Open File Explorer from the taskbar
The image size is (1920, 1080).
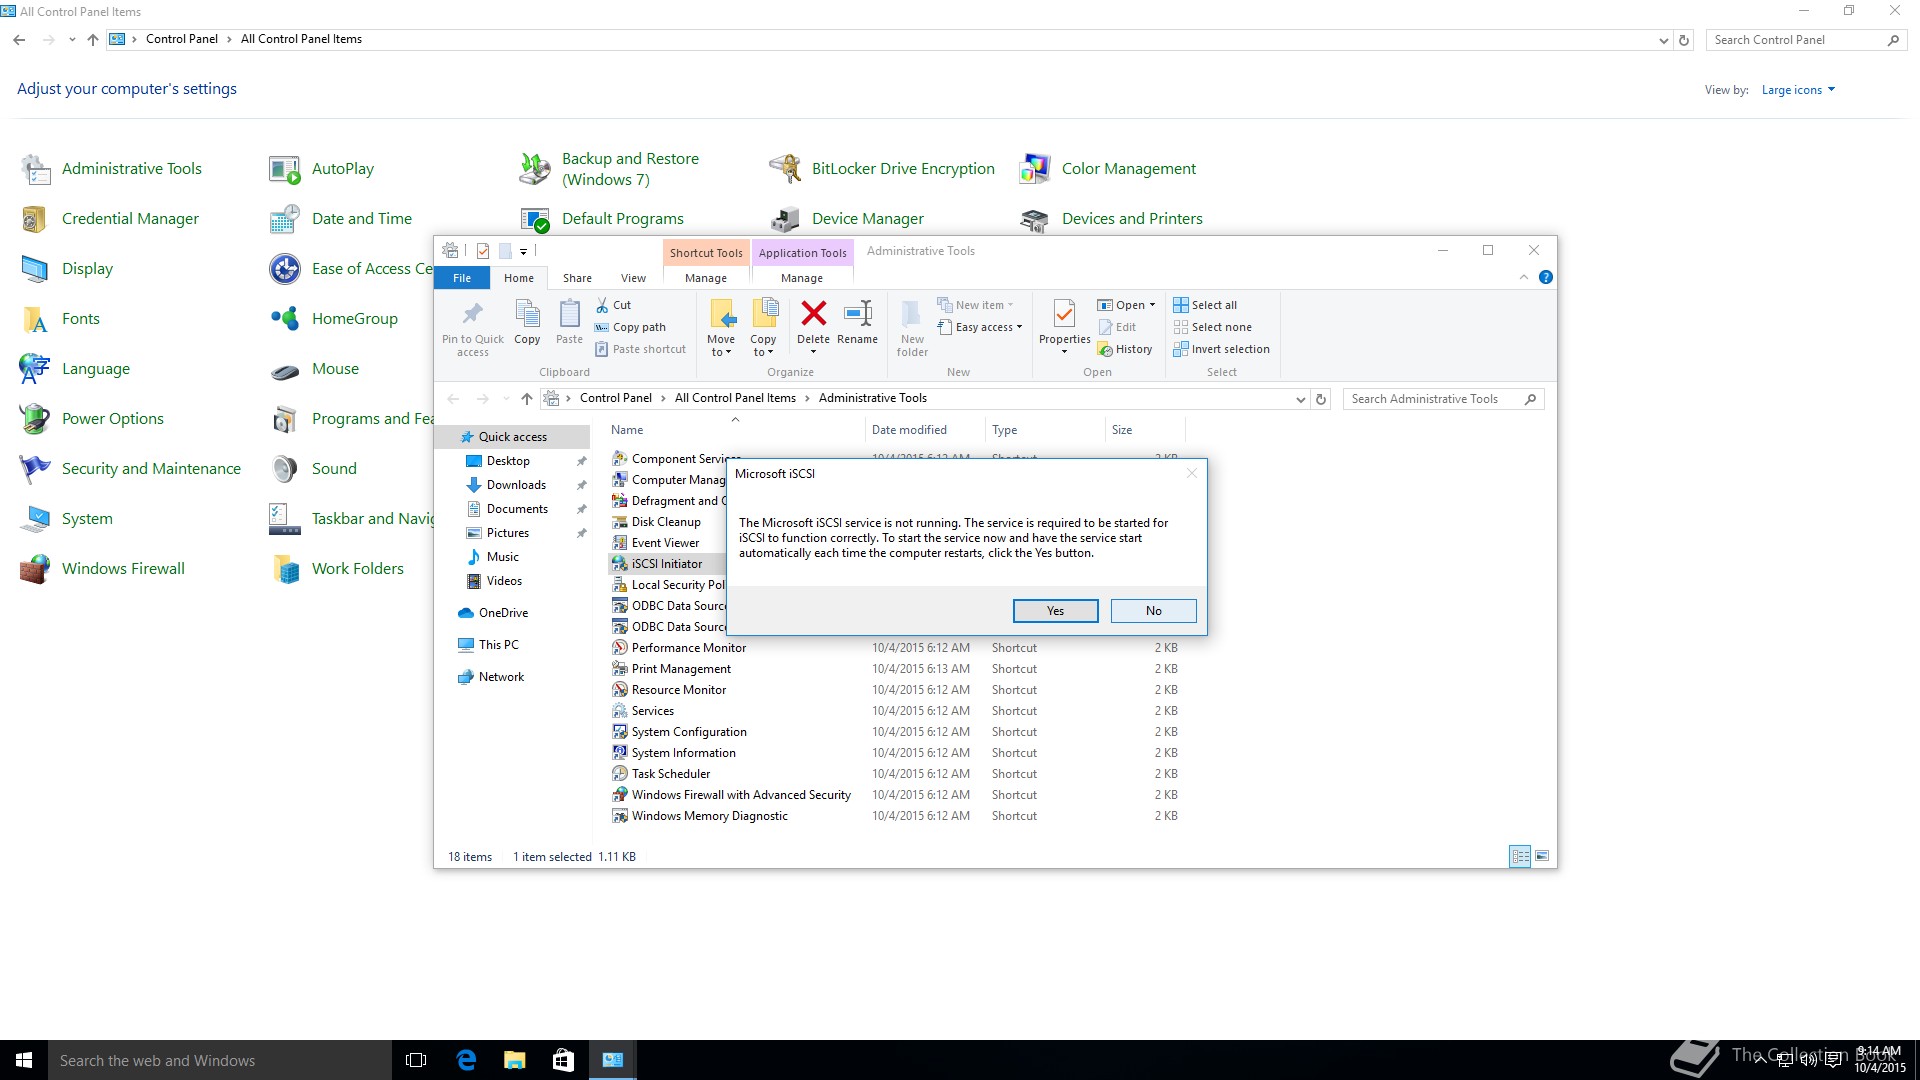click(x=515, y=1060)
